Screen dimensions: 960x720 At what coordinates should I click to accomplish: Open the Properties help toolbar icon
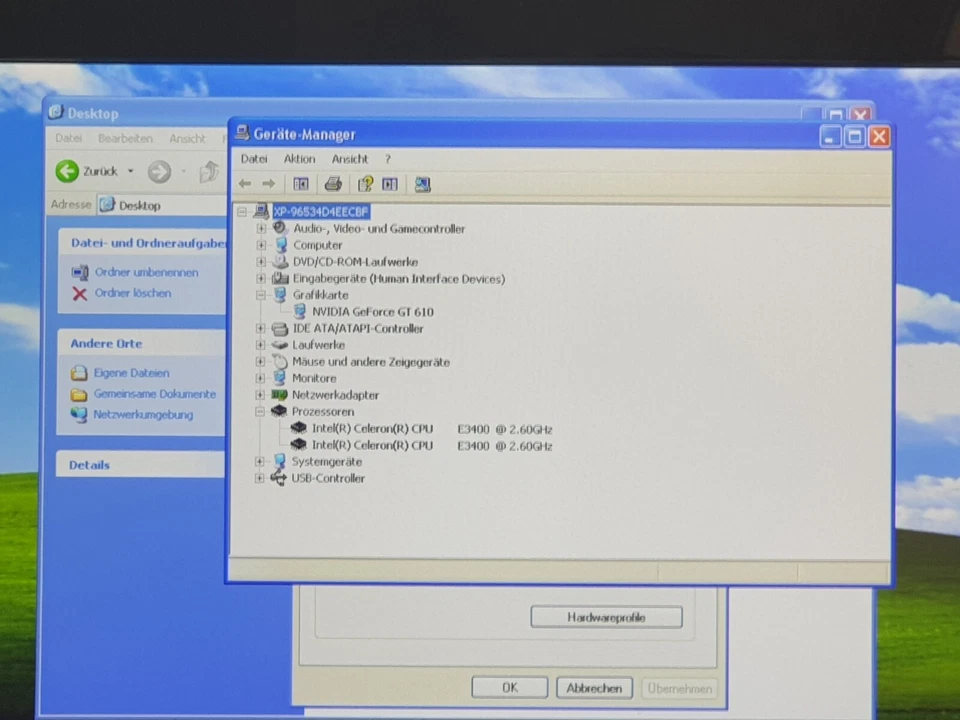coord(366,184)
